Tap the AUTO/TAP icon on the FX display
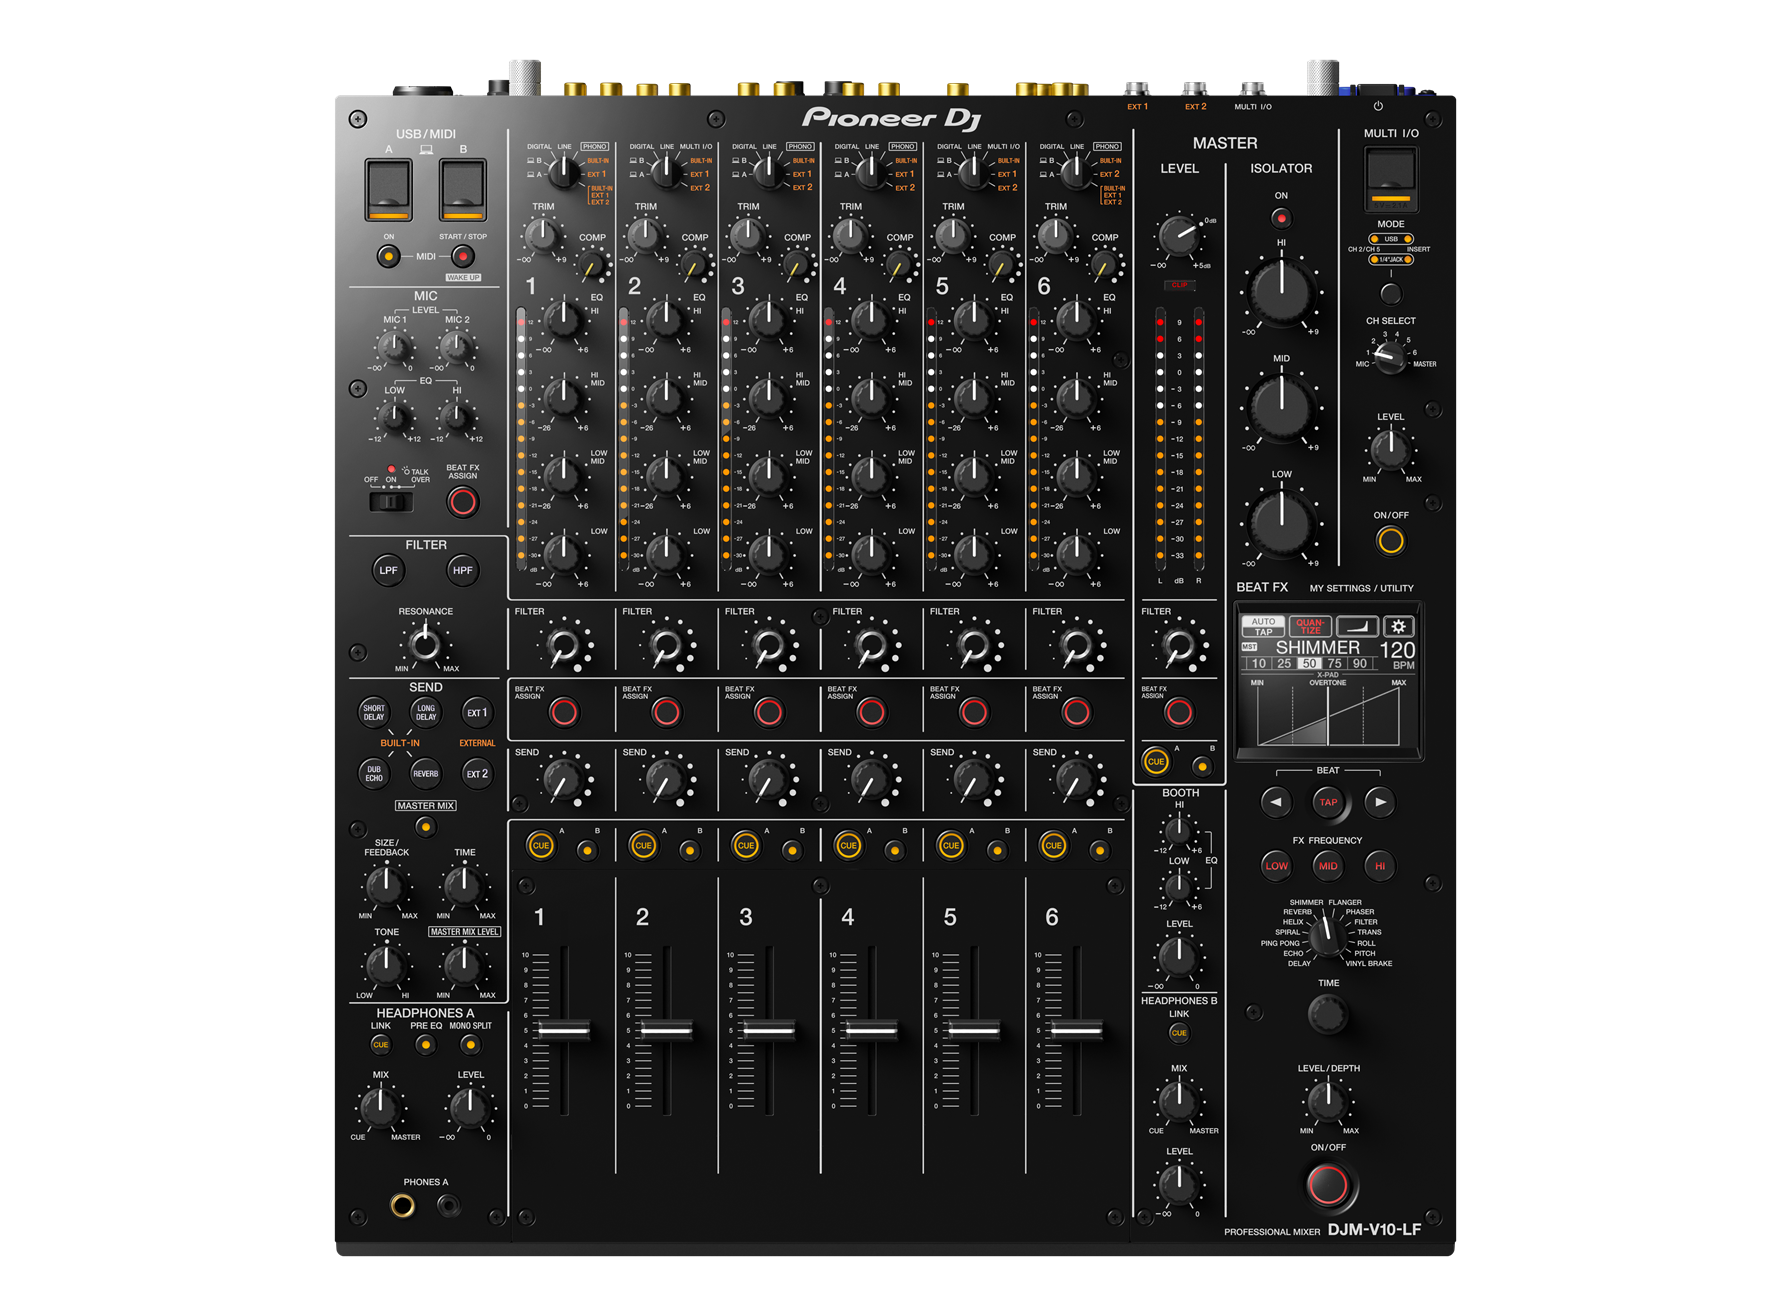1792x1316 pixels. [x=1263, y=624]
